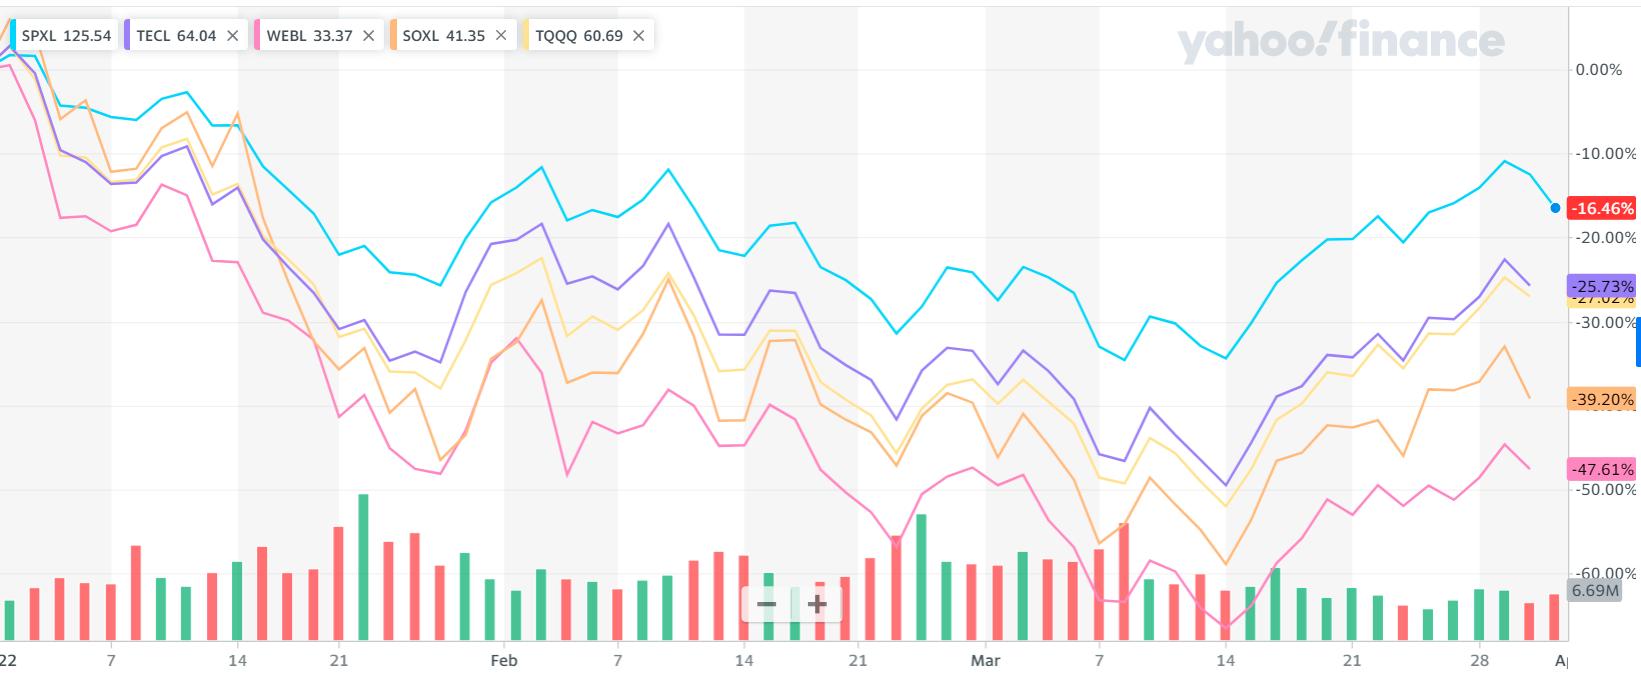Remove the SOXL comparison with its X

pyautogui.click(x=501, y=36)
